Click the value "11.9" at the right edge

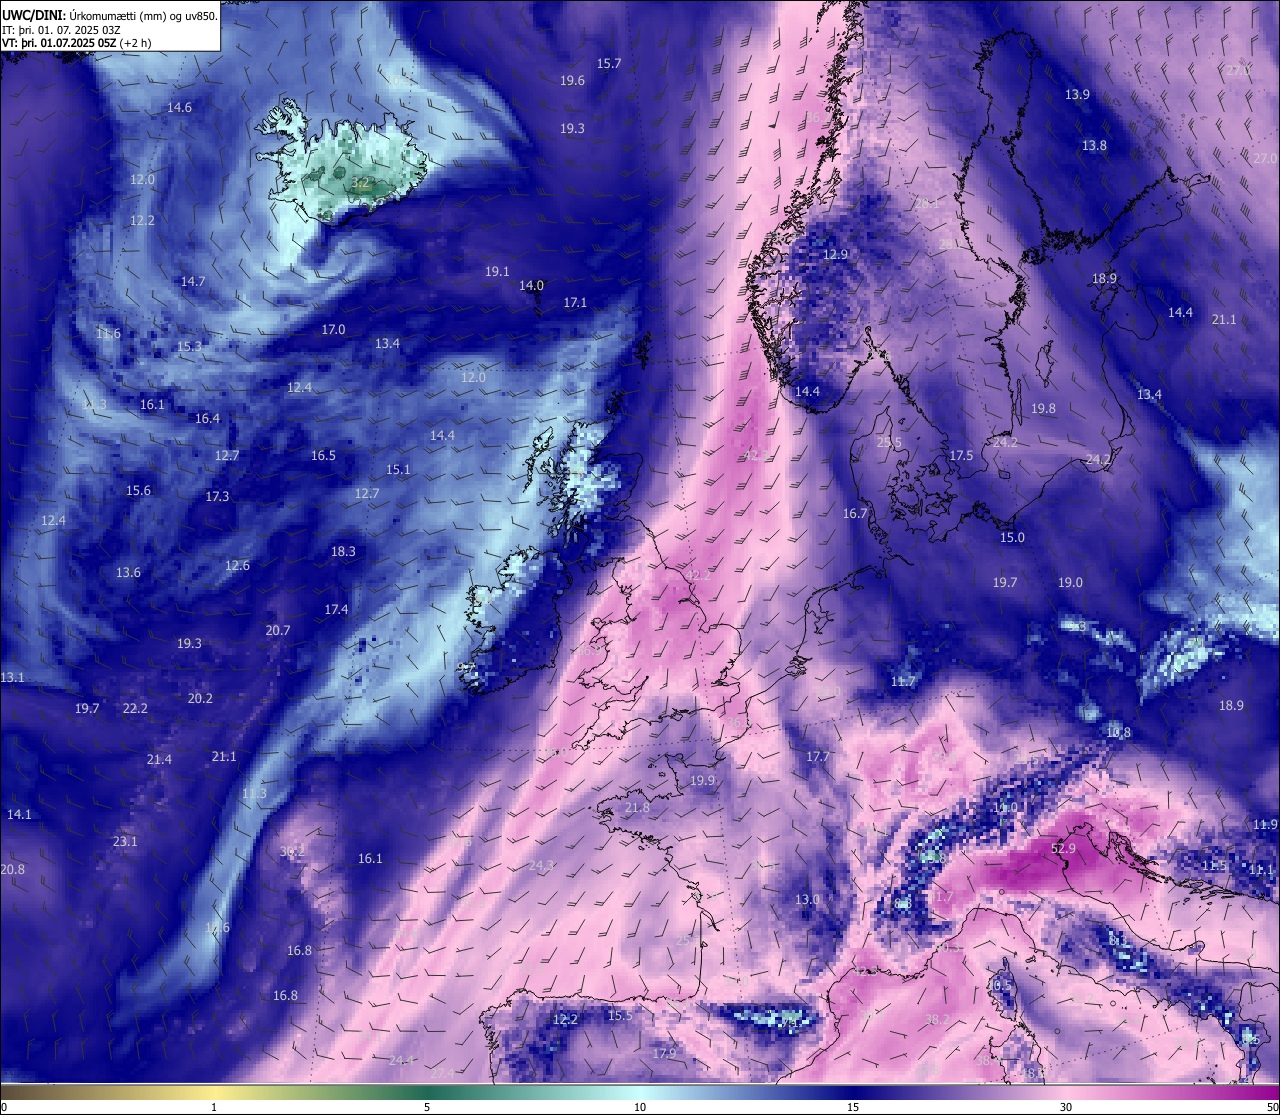point(1265,824)
